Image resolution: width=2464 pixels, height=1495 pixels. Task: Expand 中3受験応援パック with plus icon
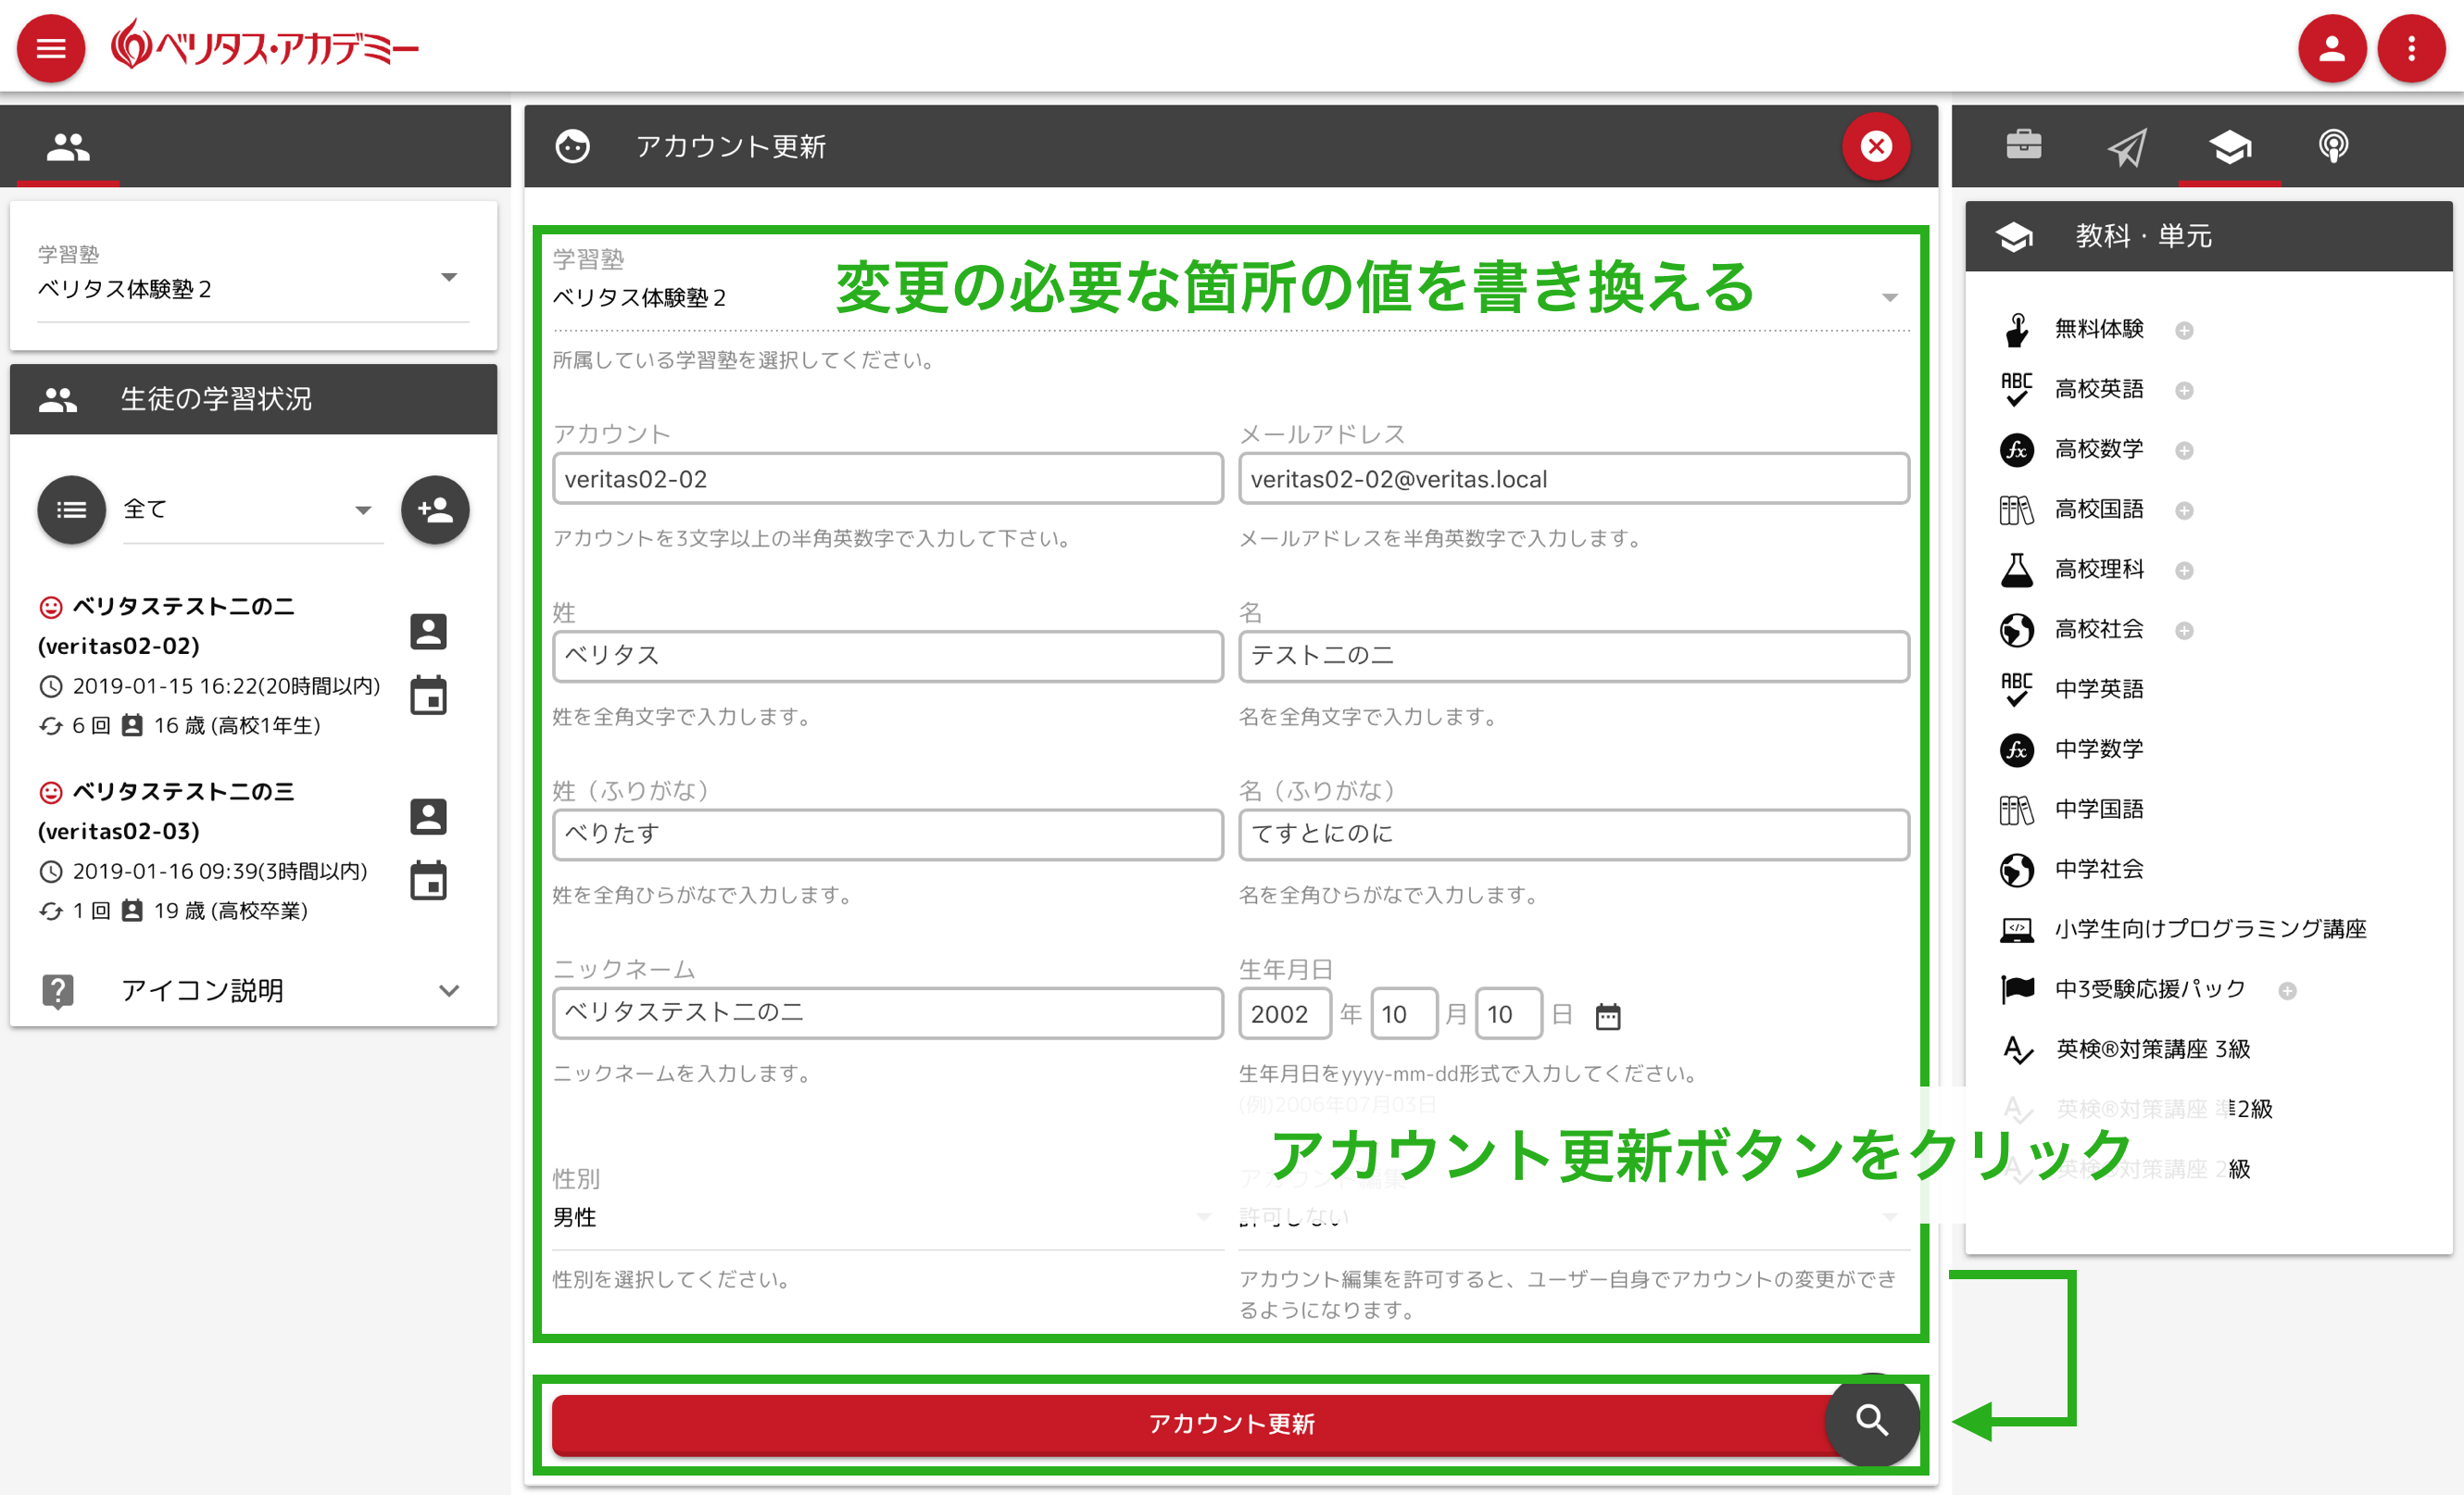tap(2287, 991)
